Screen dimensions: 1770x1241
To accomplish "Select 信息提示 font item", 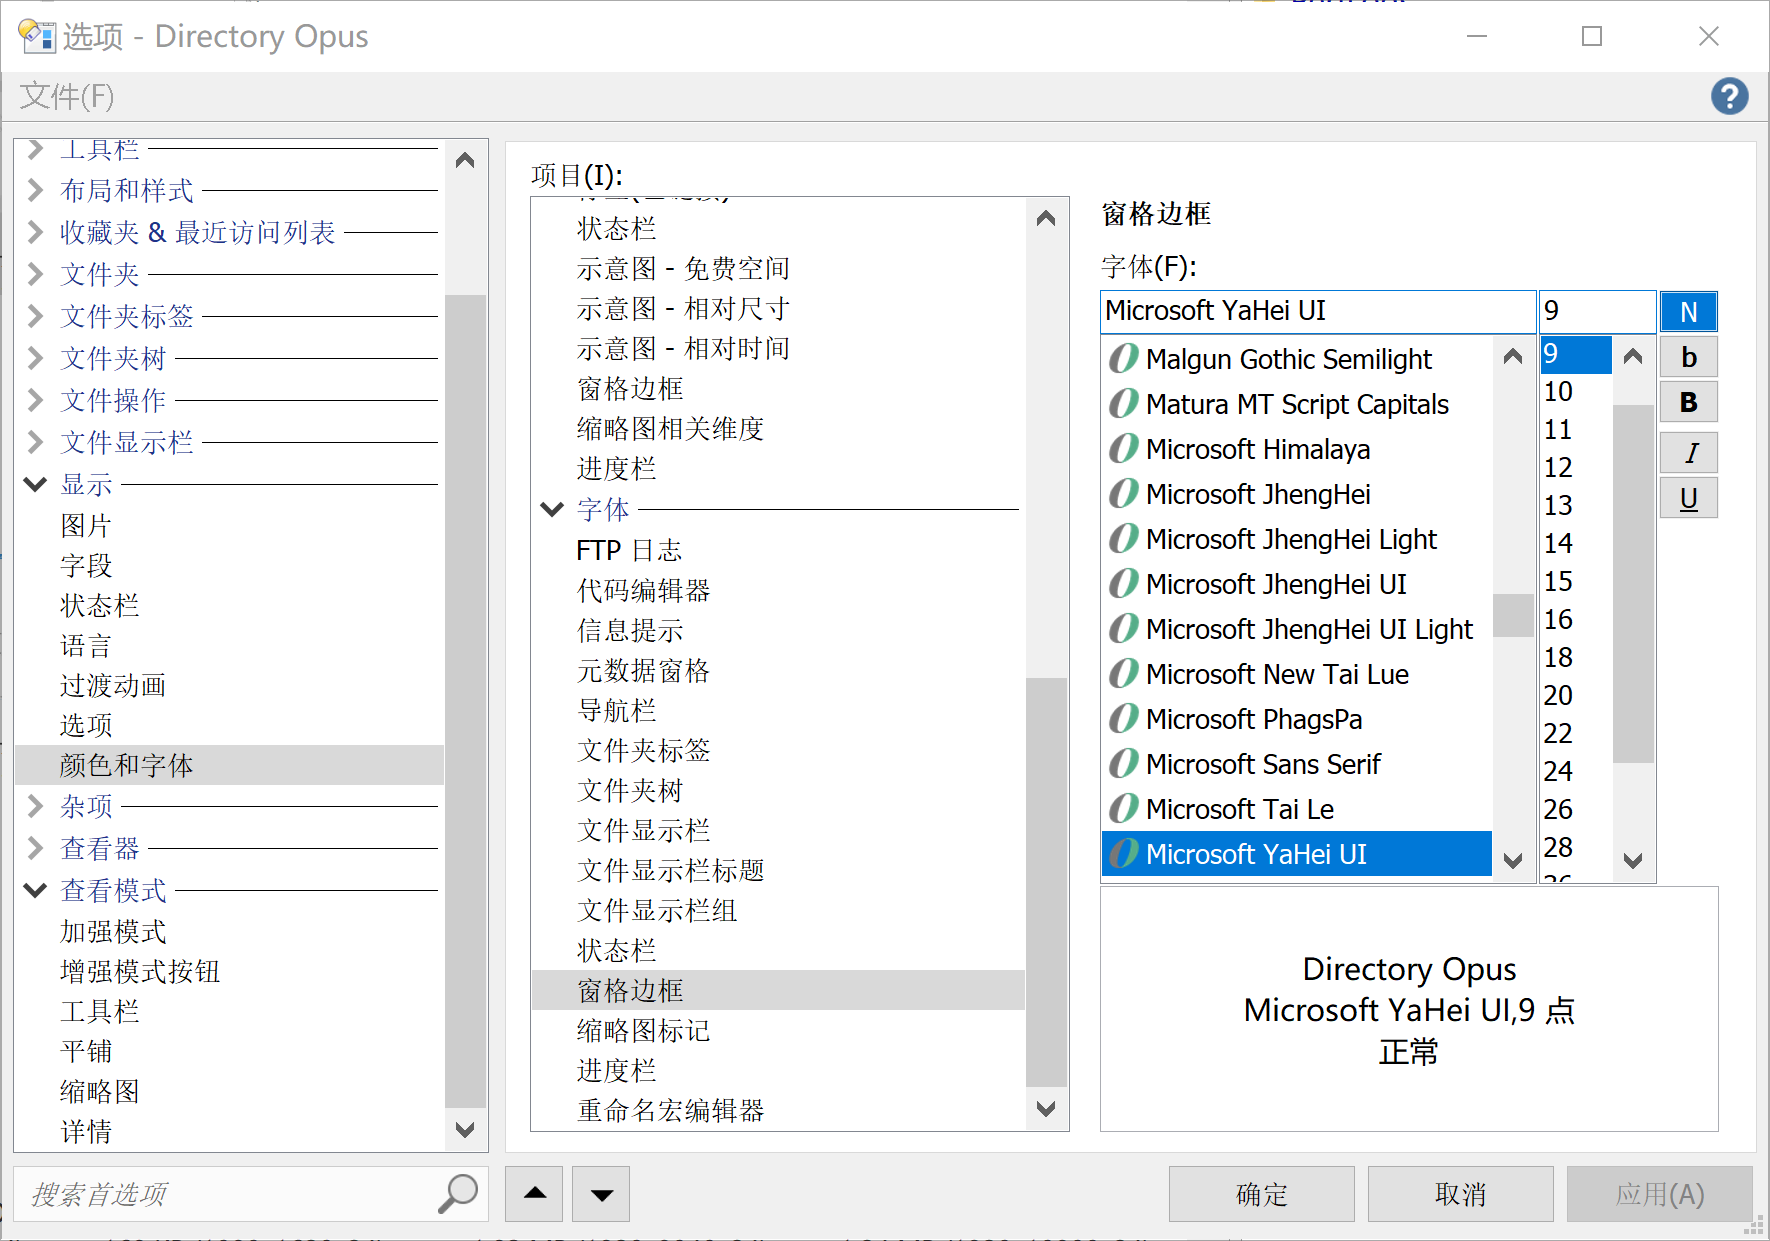I will [x=630, y=630].
